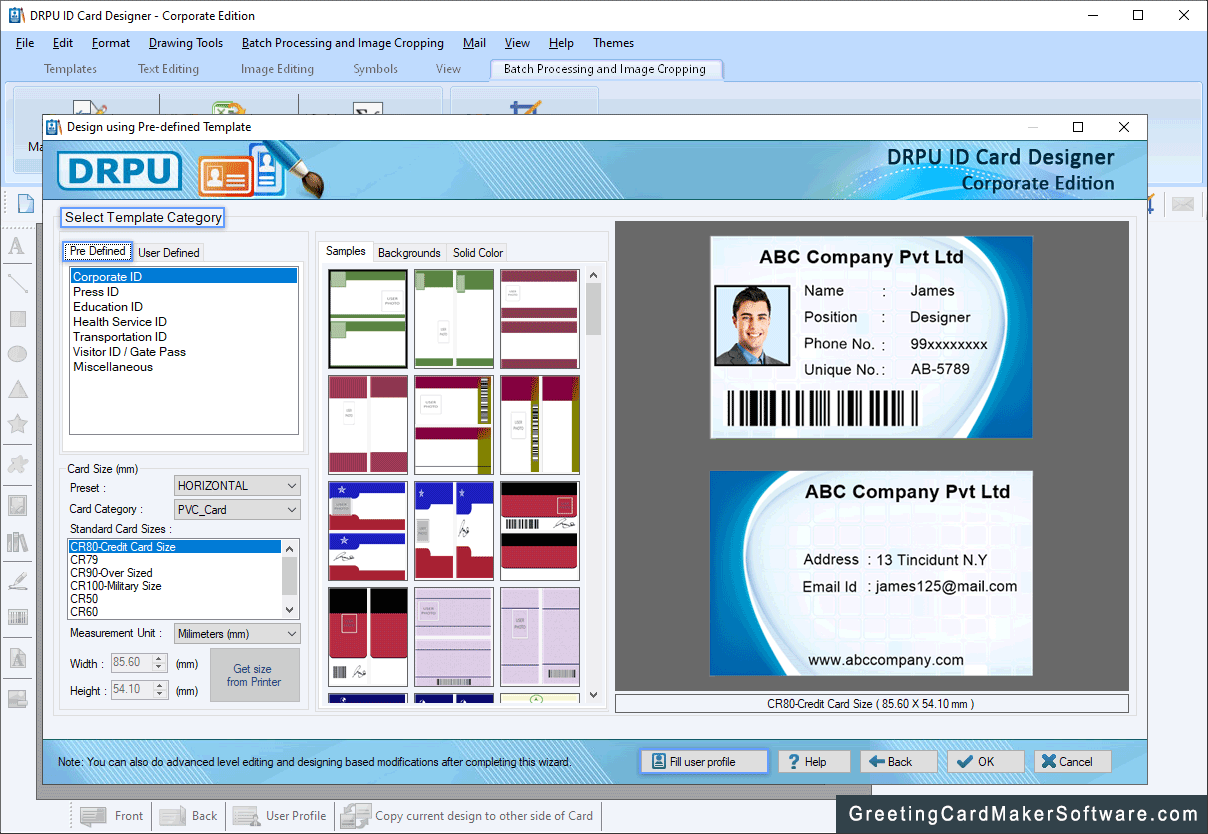Image resolution: width=1208 pixels, height=834 pixels.
Task: Click the Height 54.10 input field
Action: click(132, 690)
